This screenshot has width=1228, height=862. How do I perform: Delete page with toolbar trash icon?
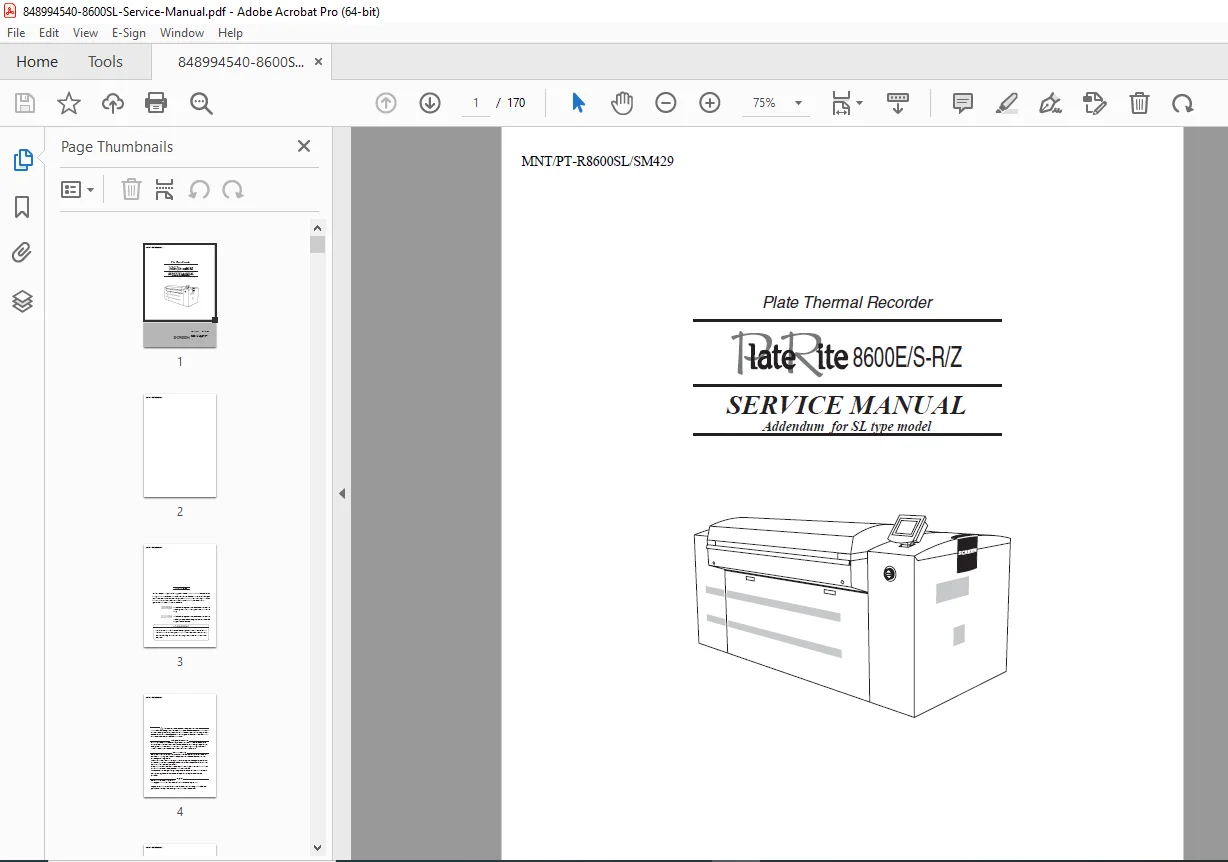[1139, 103]
